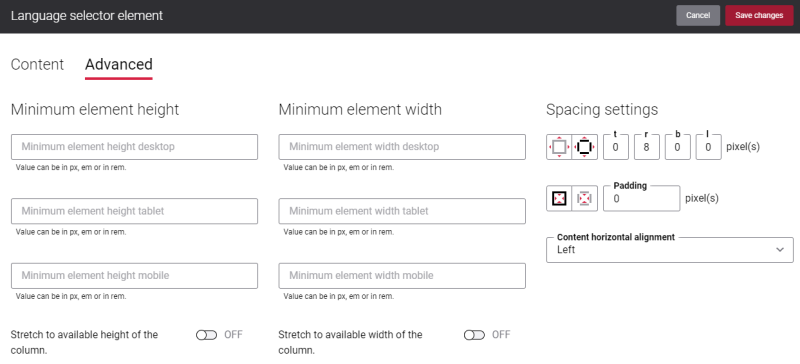The width and height of the screenshot is (800, 364).
Task: Toggle stretch to available width switch
Action: pyautogui.click(x=474, y=335)
